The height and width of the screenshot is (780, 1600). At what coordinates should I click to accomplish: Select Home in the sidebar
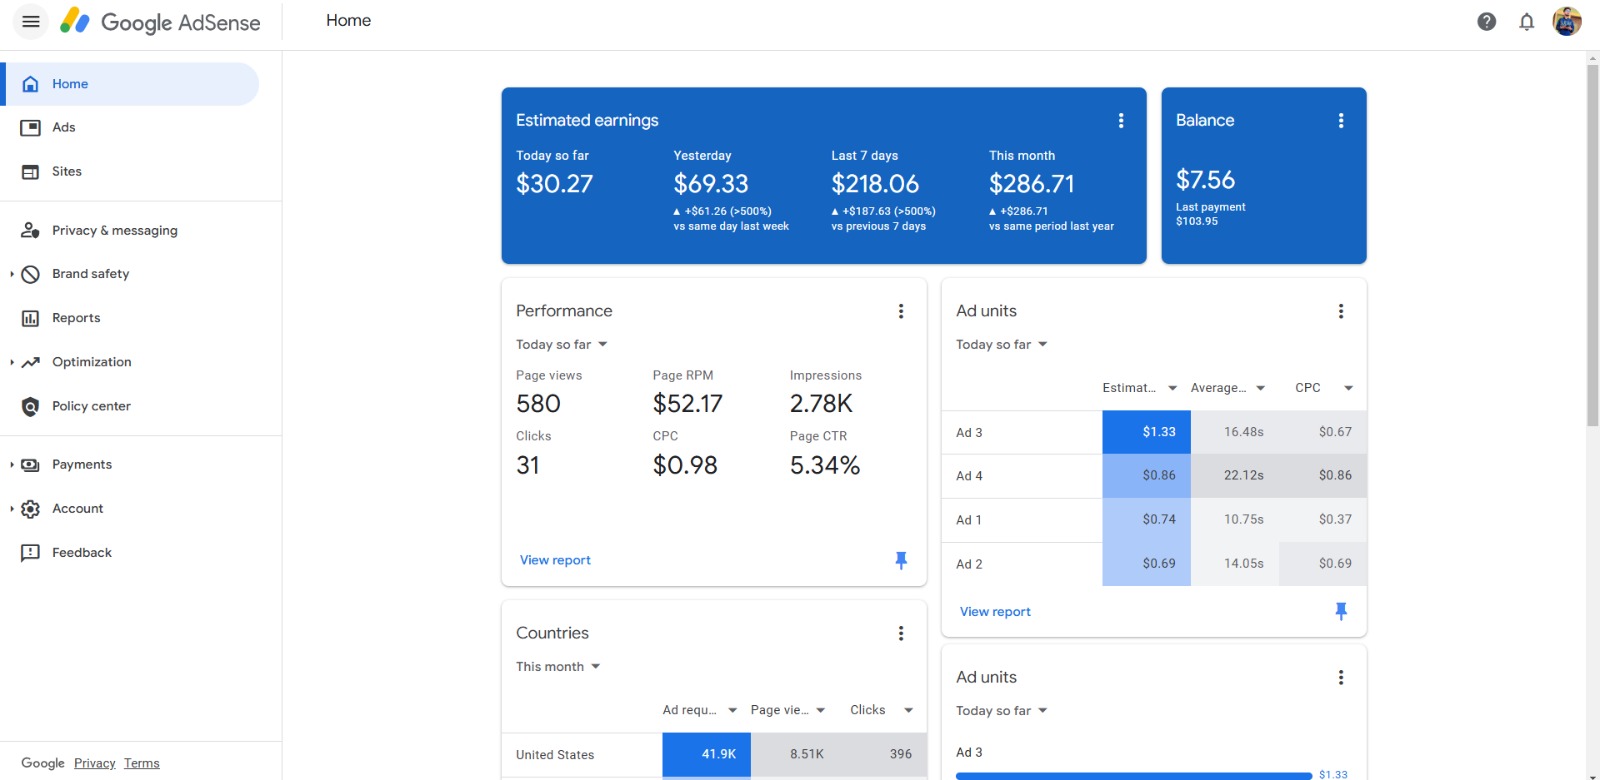pos(130,84)
